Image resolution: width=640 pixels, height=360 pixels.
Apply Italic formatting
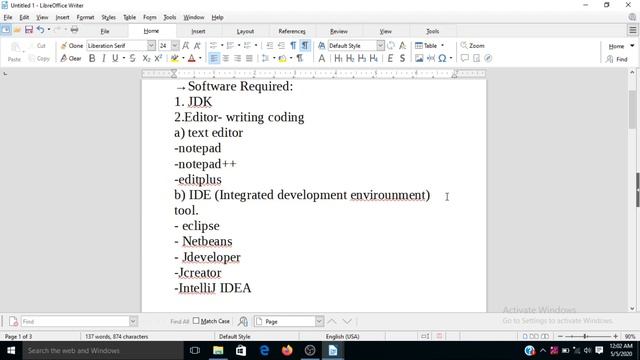tap(104, 58)
